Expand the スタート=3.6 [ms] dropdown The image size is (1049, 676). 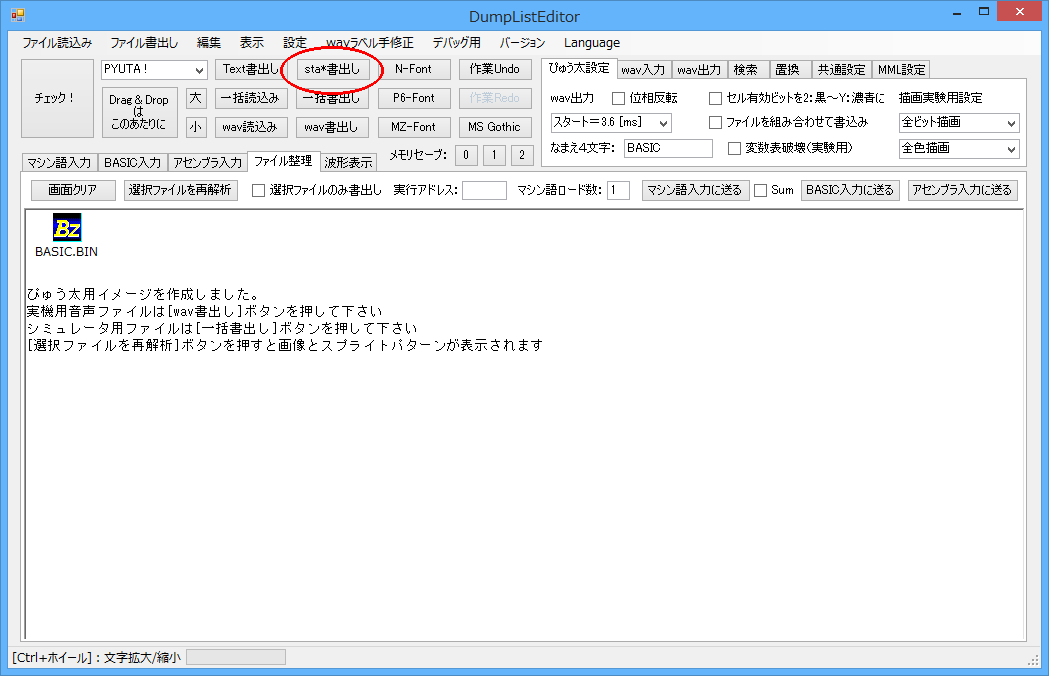point(611,122)
